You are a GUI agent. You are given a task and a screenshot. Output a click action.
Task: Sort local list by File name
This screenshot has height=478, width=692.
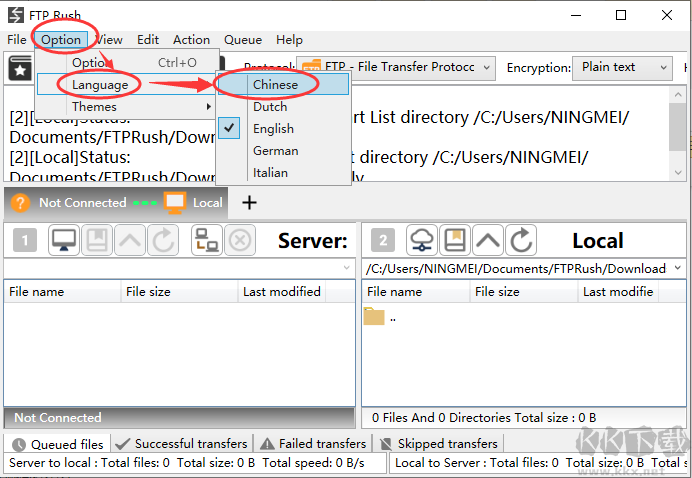[x=416, y=292]
